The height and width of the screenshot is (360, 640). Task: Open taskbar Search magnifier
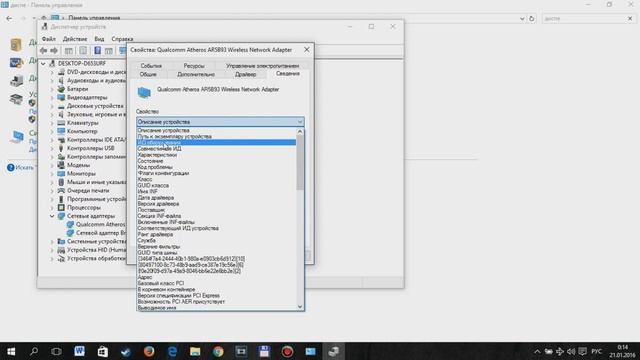[x=34, y=351]
